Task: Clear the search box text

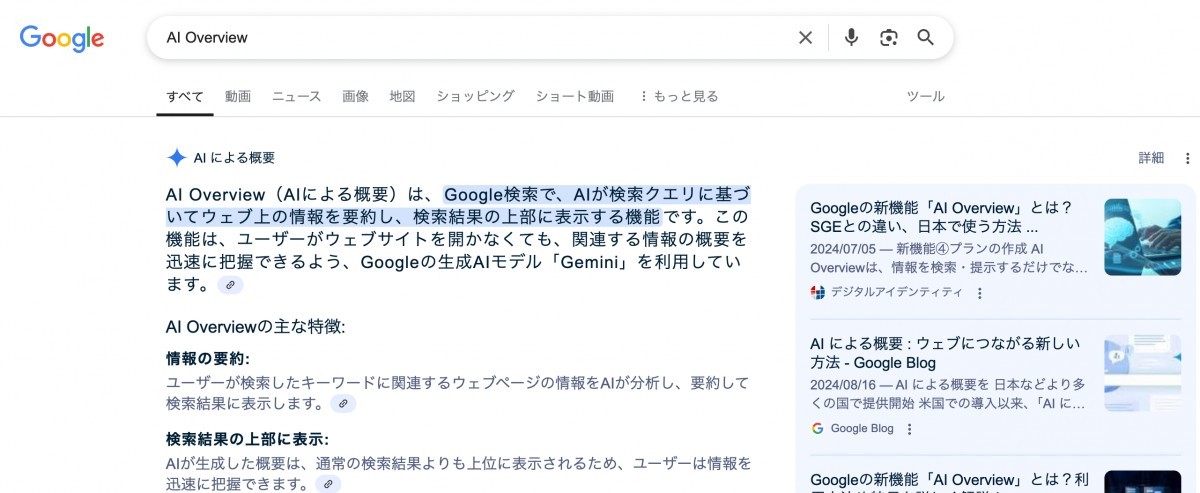Action: pyautogui.click(x=805, y=38)
